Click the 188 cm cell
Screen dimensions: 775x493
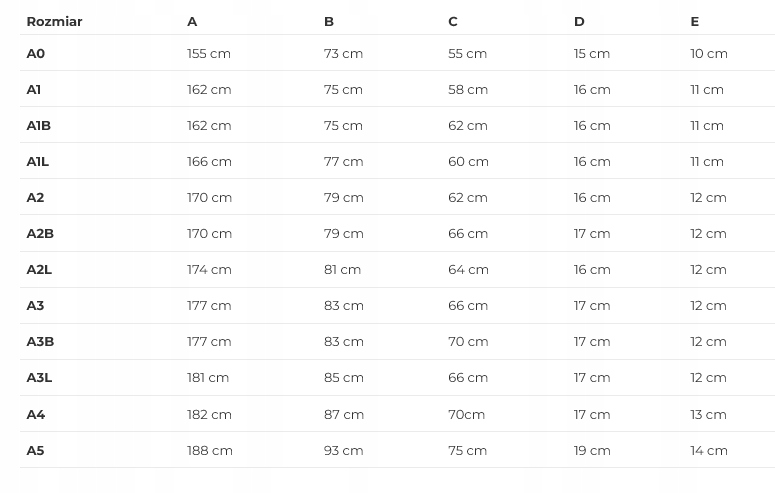click(x=210, y=450)
